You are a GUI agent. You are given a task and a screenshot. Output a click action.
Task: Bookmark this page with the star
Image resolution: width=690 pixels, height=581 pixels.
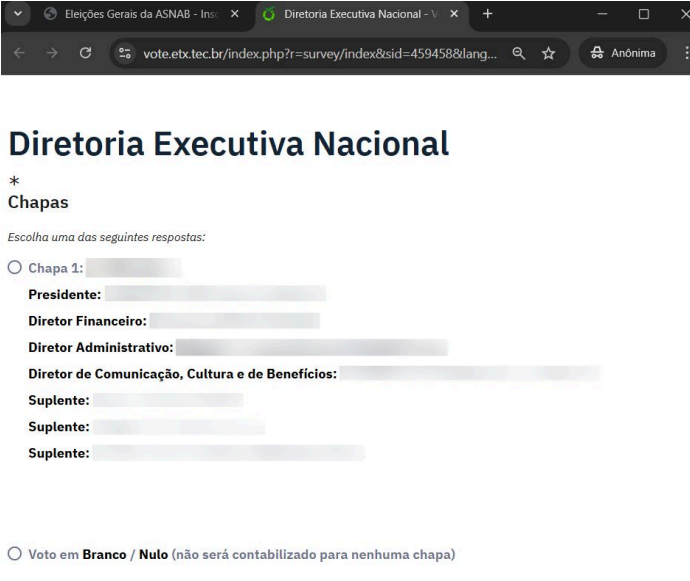[548, 53]
